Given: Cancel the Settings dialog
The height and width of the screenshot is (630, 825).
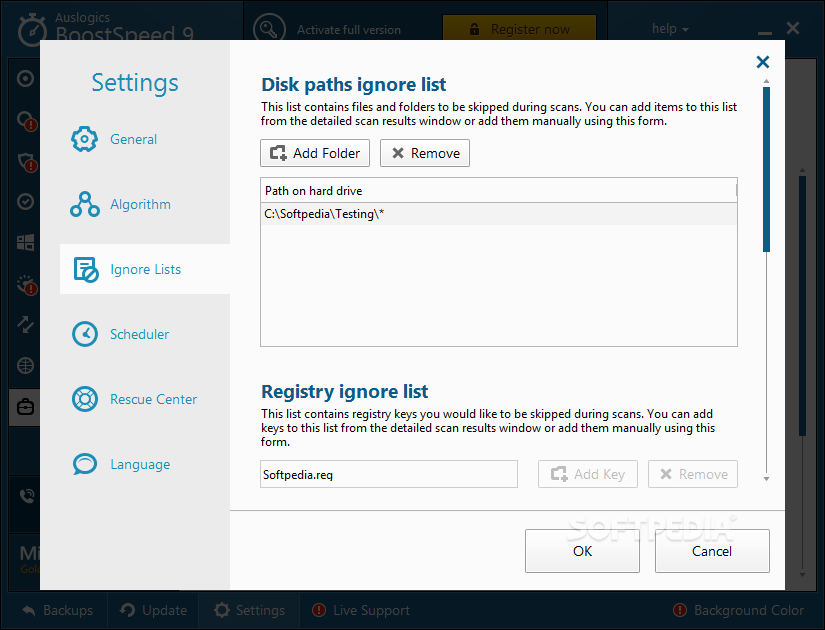Looking at the screenshot, I should [x=712, y=551].
